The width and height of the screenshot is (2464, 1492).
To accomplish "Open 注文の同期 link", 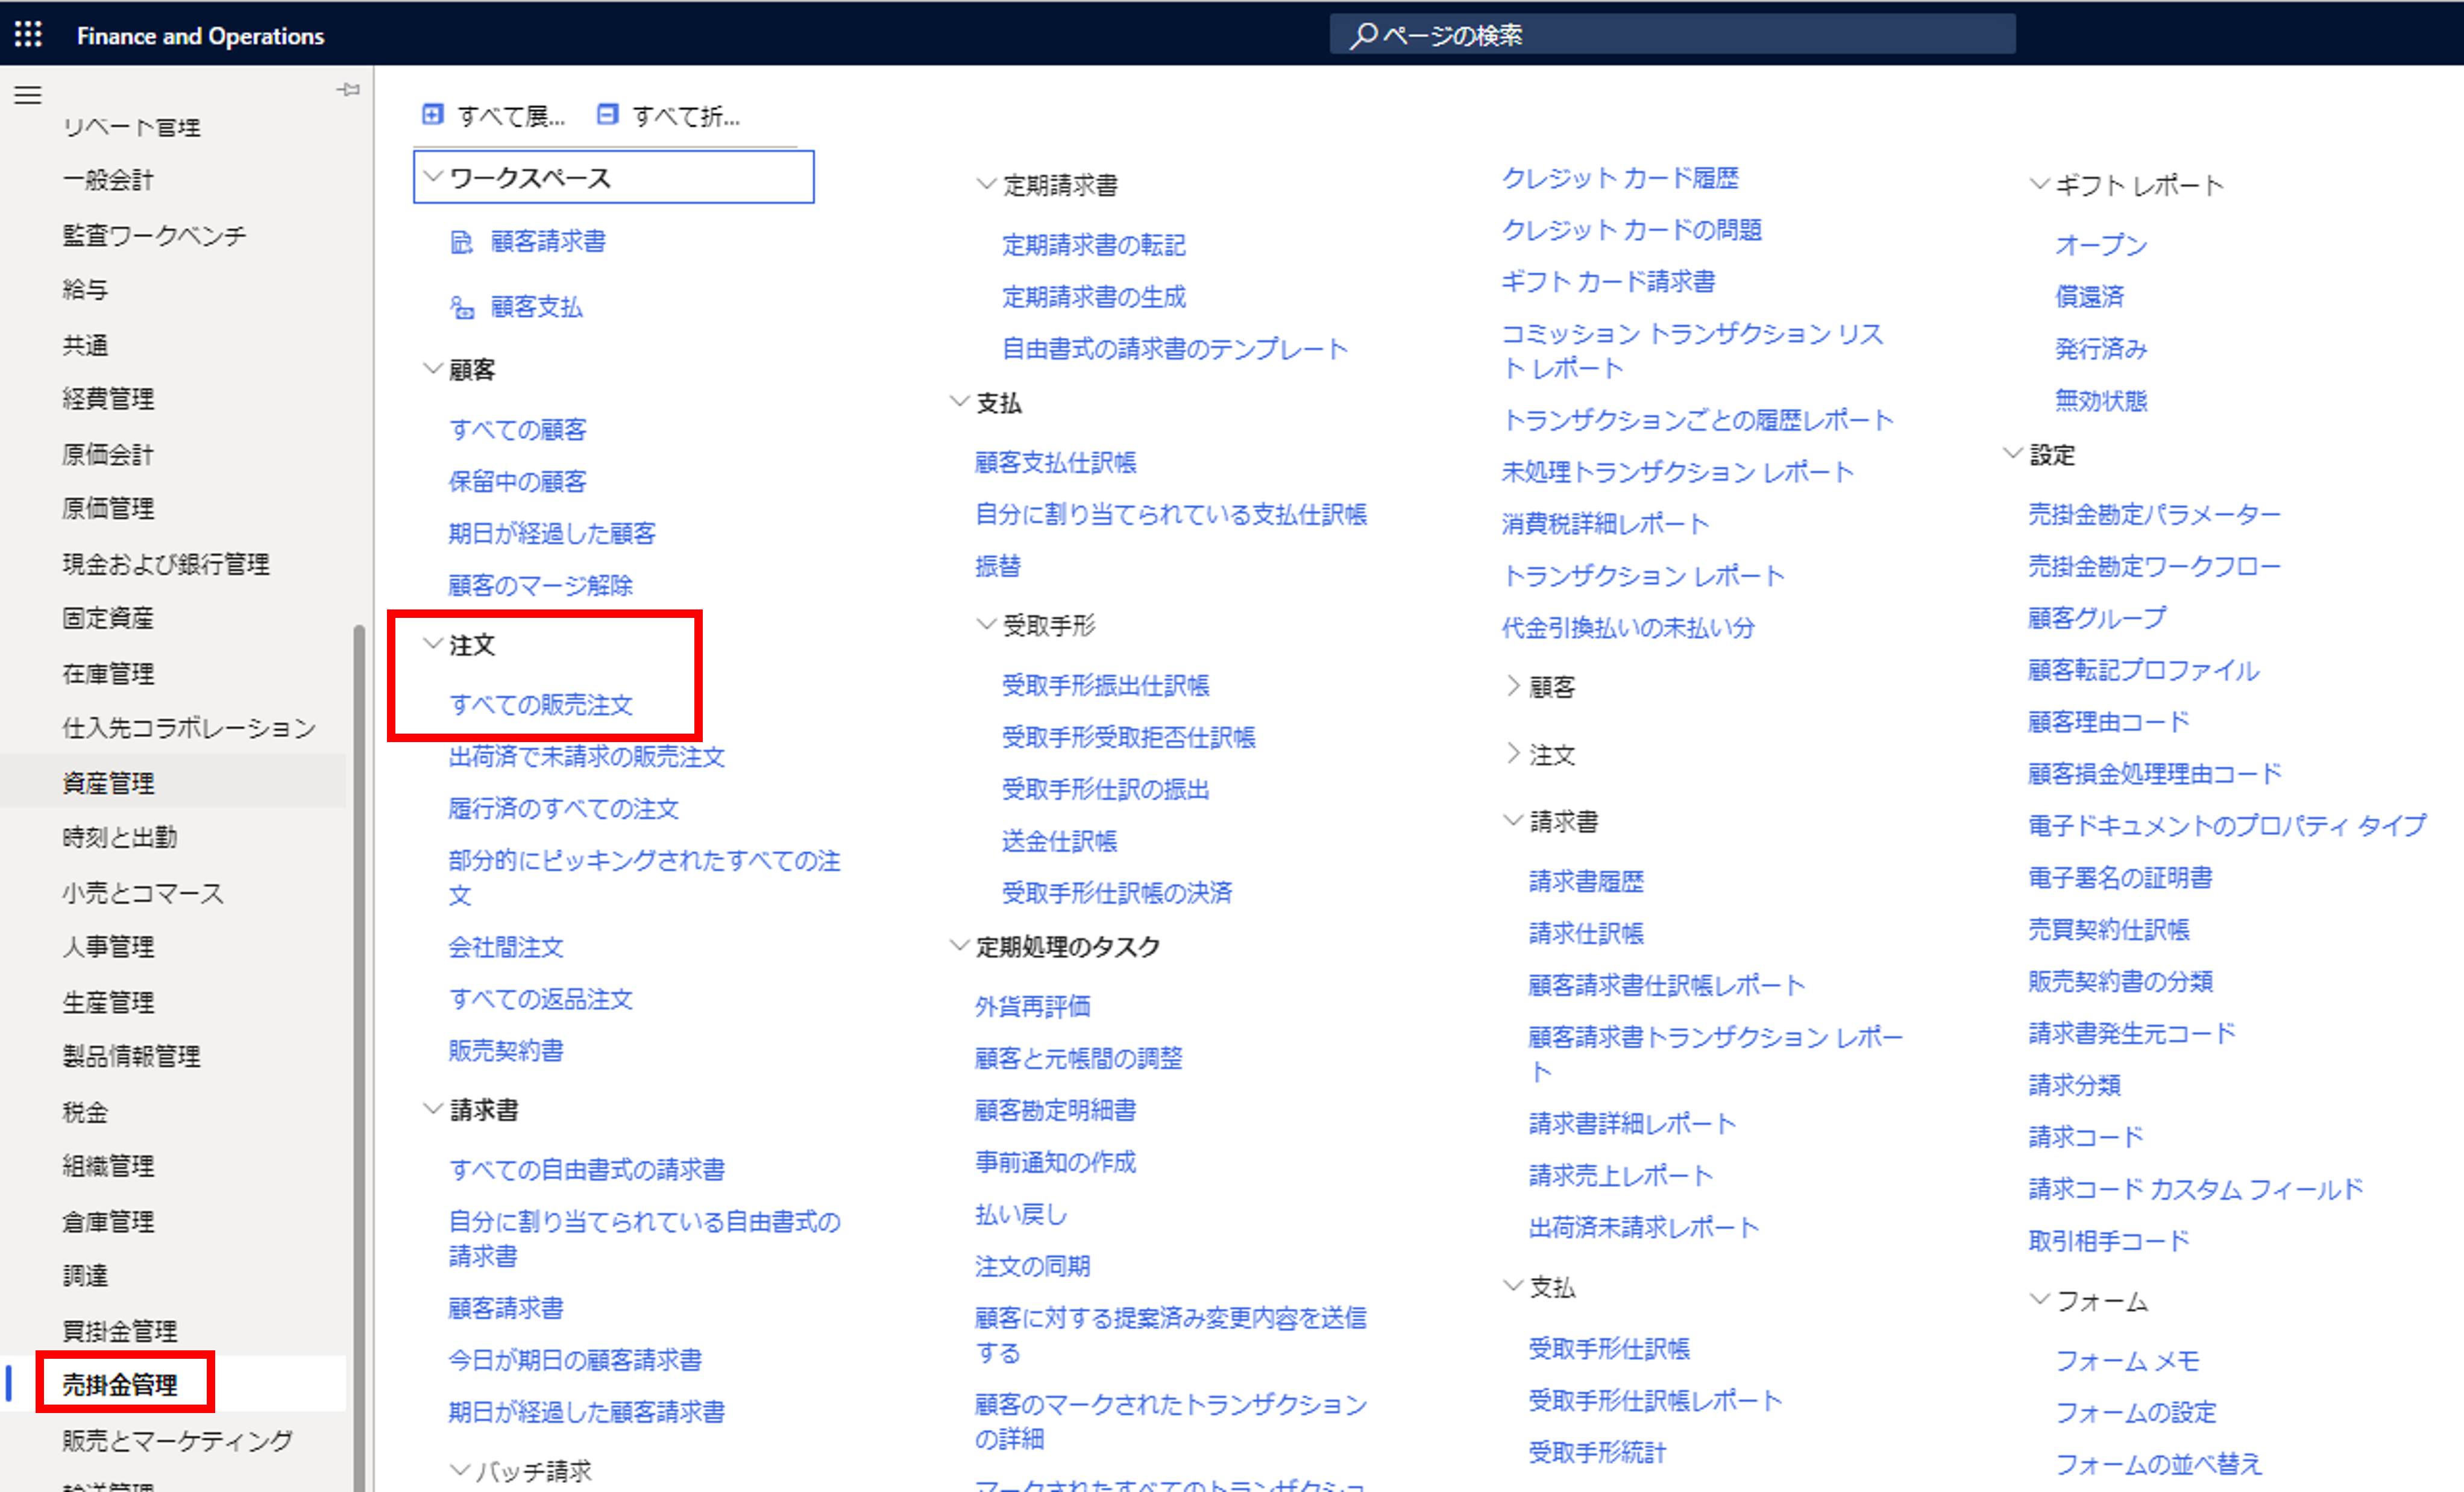I will tap(1033, 1266).
